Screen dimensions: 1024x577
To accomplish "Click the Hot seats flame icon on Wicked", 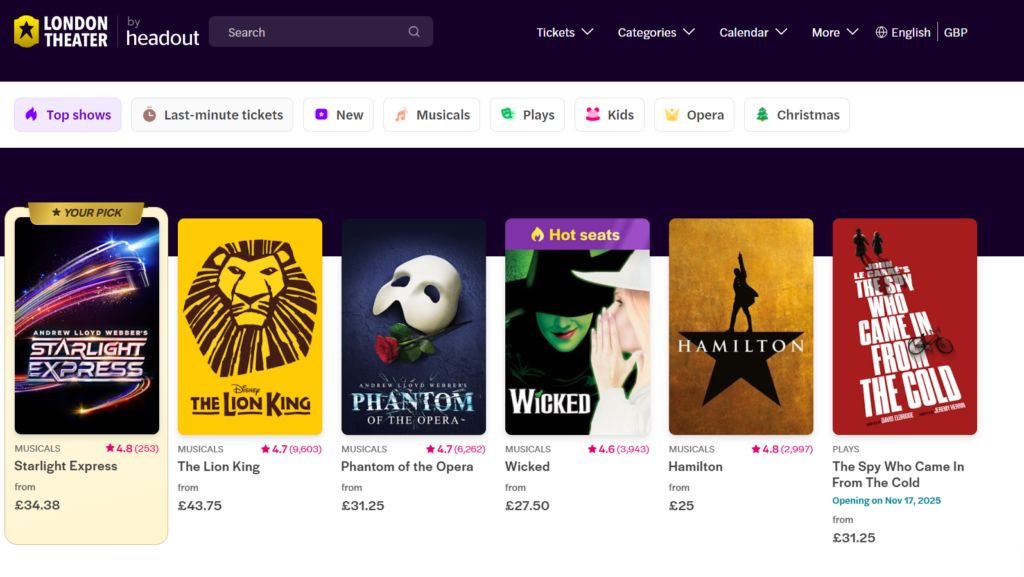I will [x=537, y=234].
